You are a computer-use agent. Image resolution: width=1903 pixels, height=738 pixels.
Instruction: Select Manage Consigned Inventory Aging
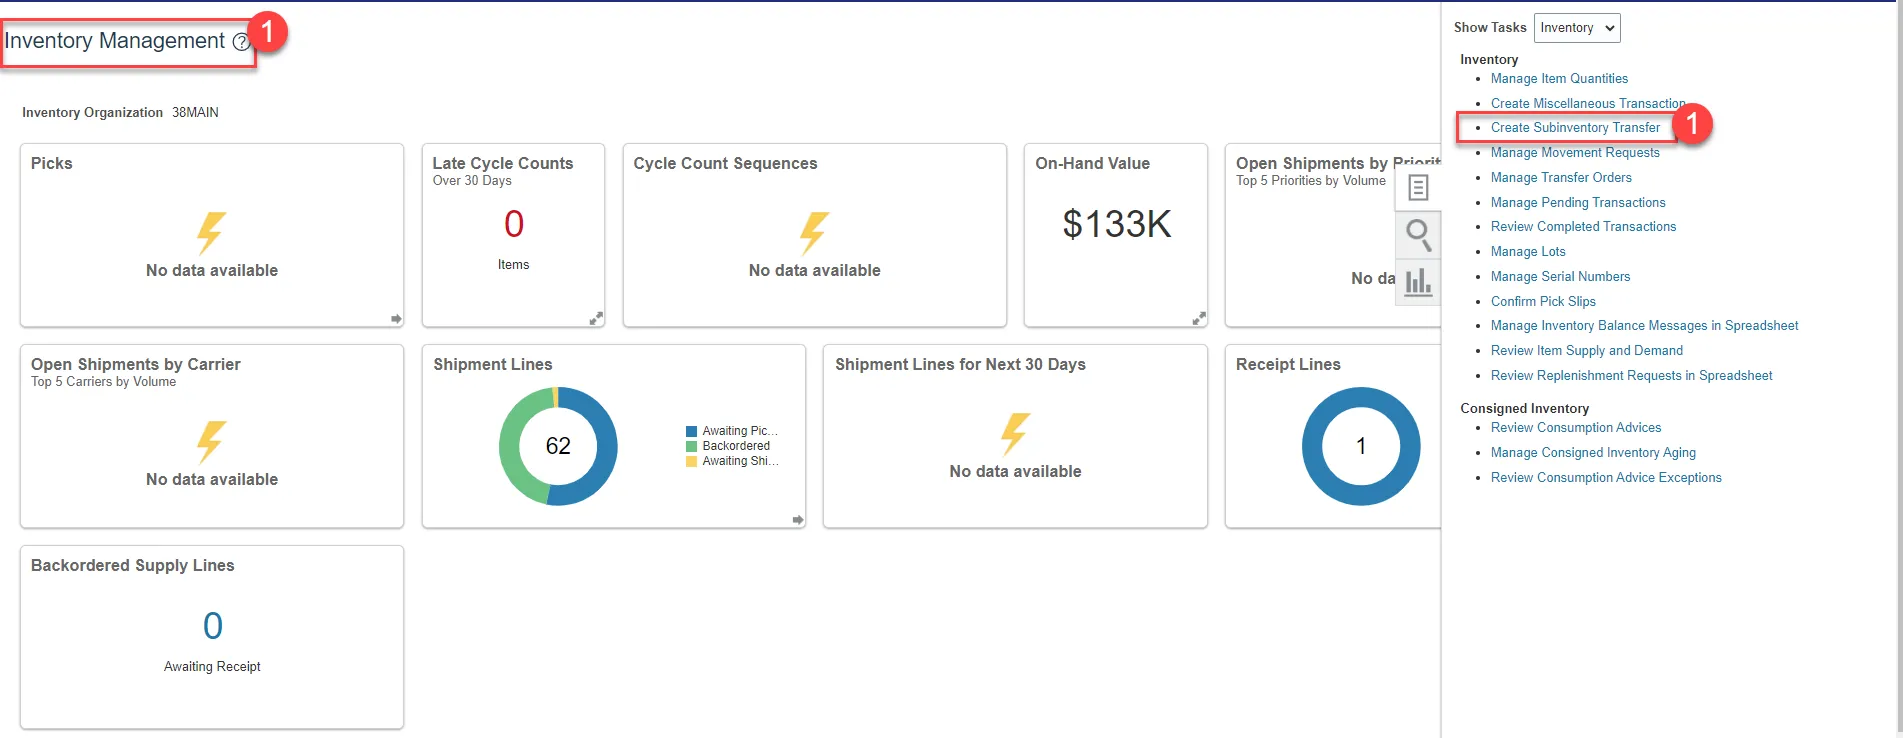[1593, 453]
